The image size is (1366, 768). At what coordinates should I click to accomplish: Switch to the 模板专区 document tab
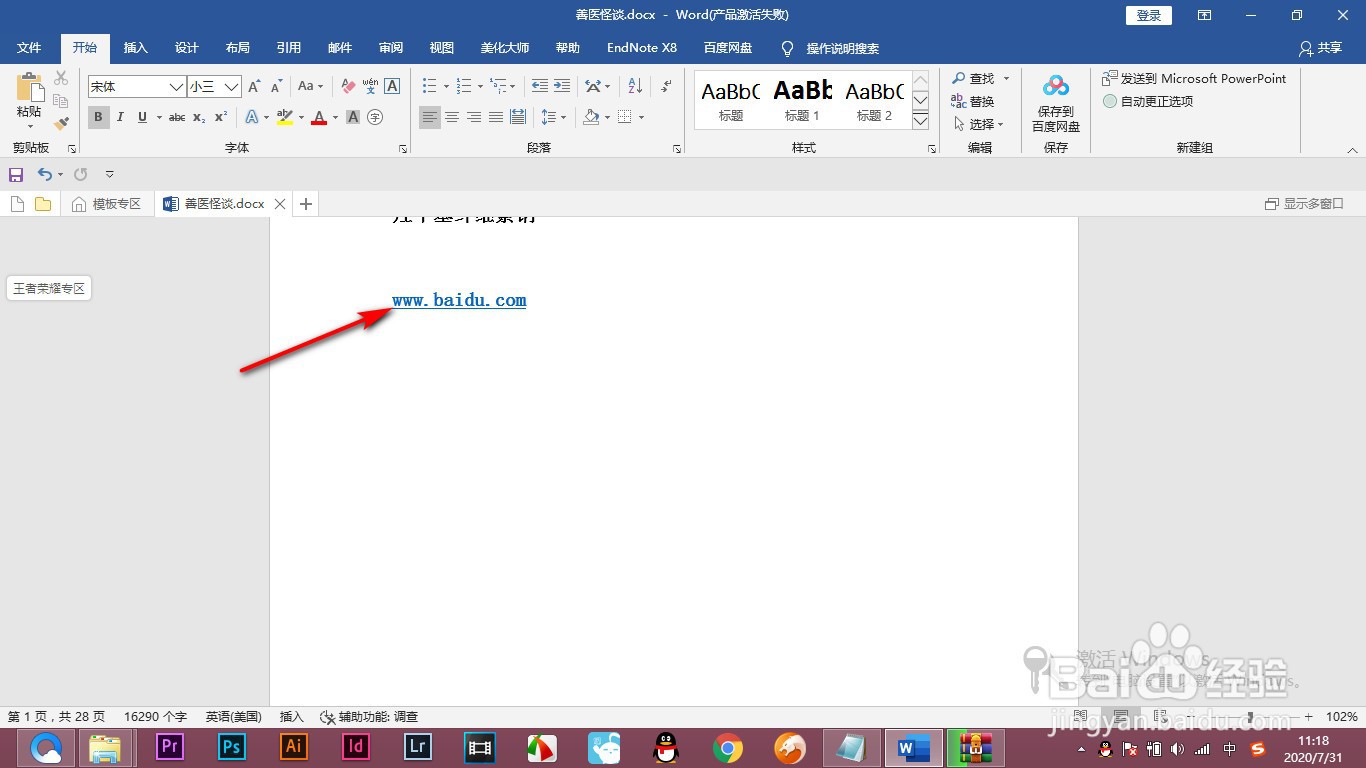coord(109,204)
